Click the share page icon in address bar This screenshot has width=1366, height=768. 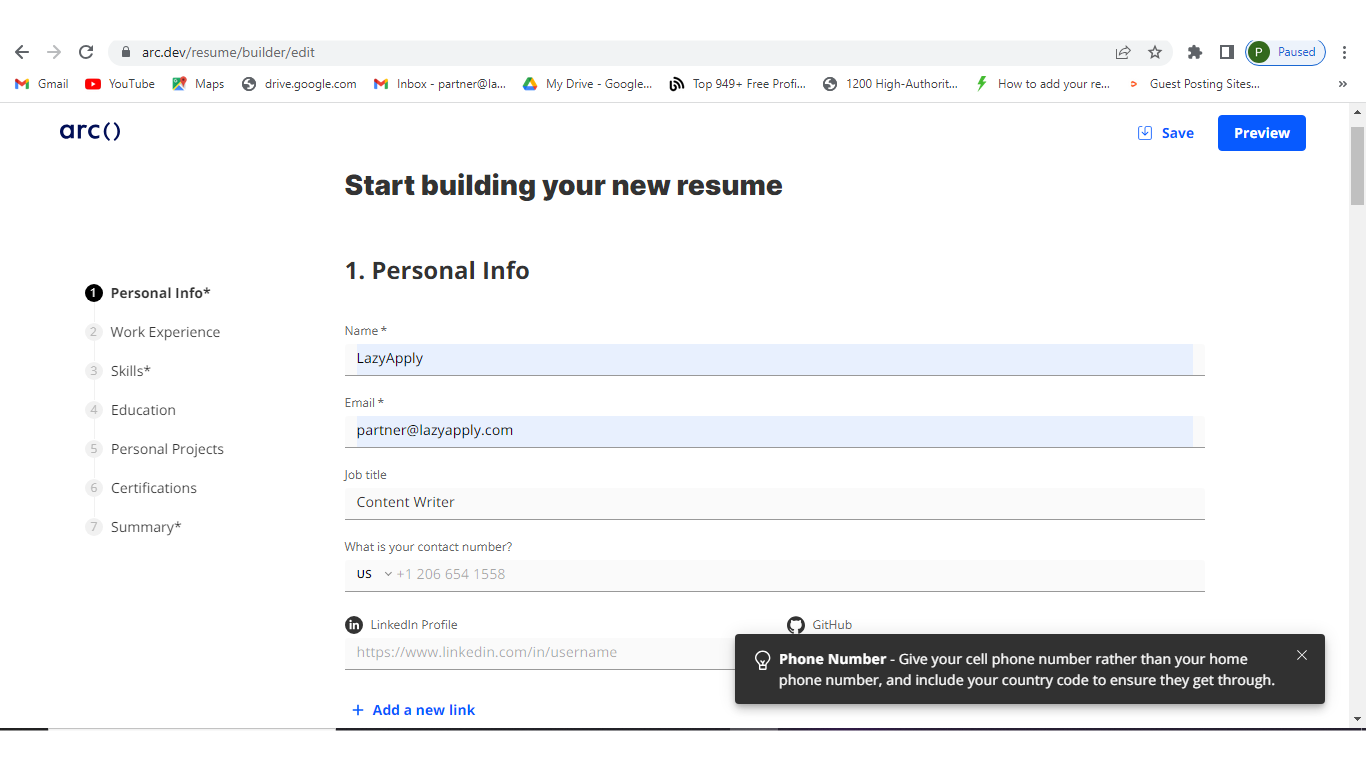coord(1123,52)
